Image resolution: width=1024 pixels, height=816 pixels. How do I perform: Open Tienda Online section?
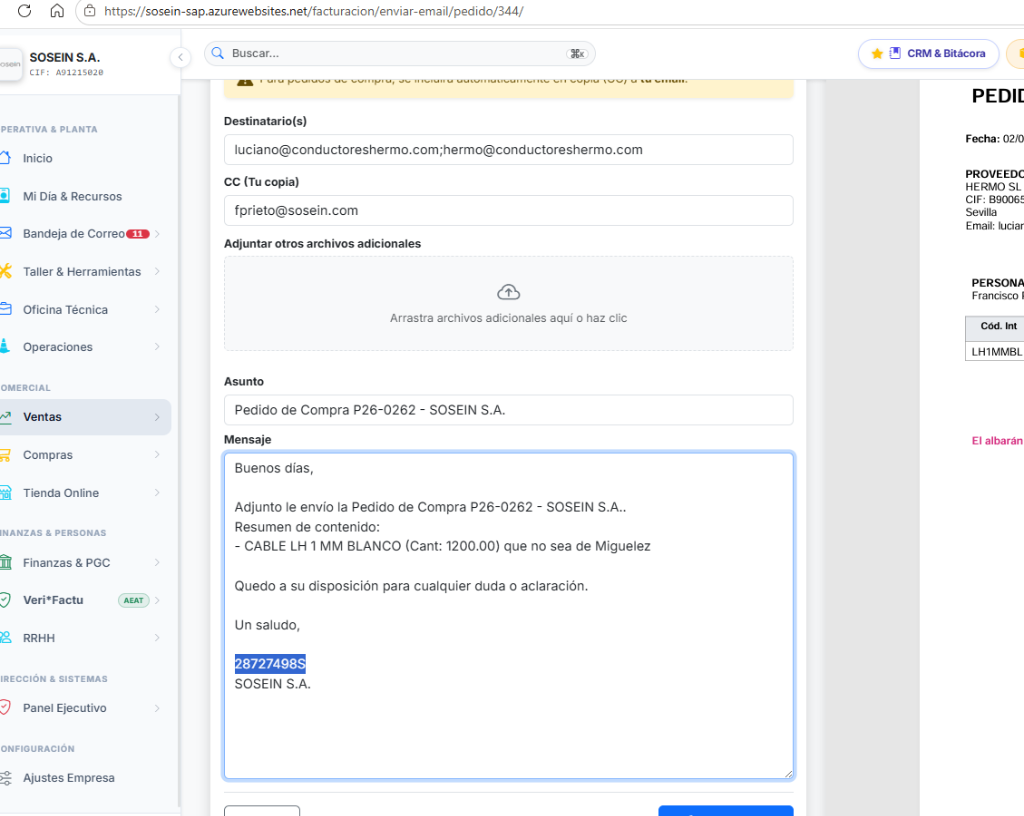pos(86,493)
